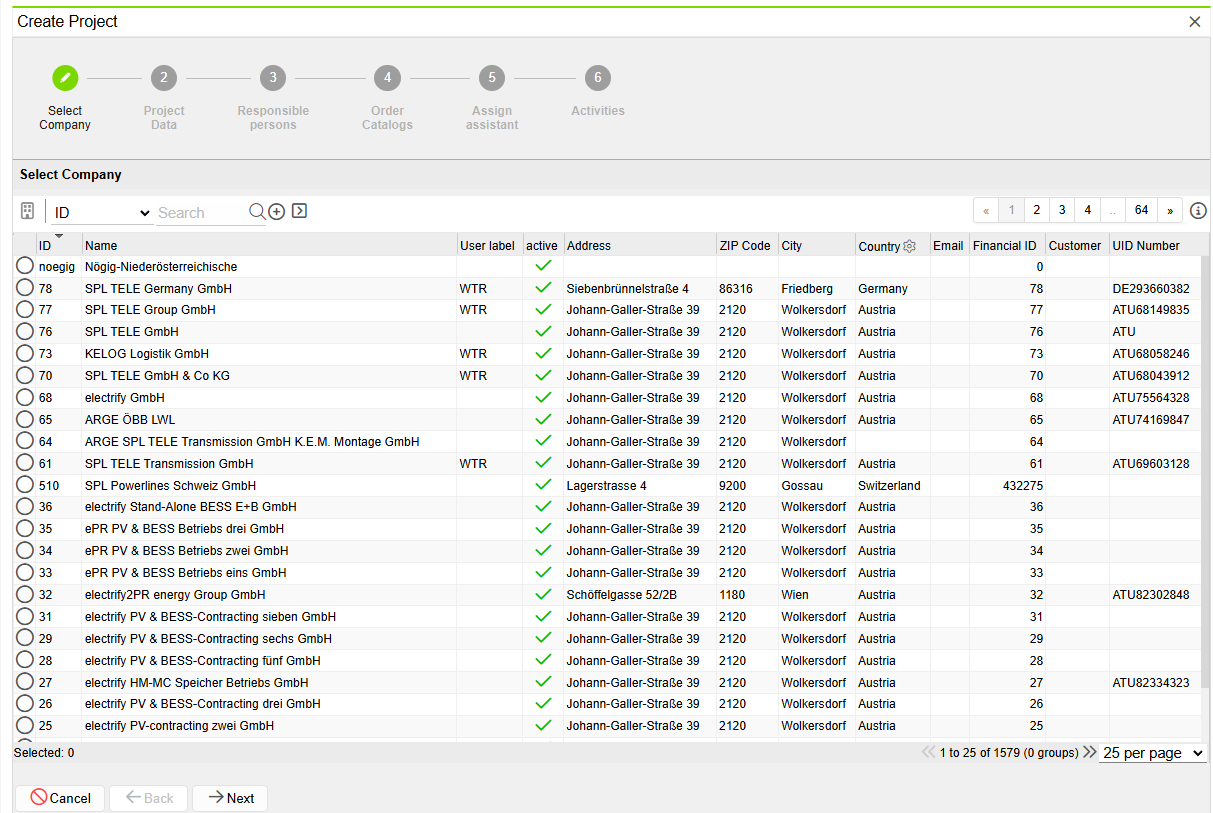Select radio button for noegig row

point(25,266)
